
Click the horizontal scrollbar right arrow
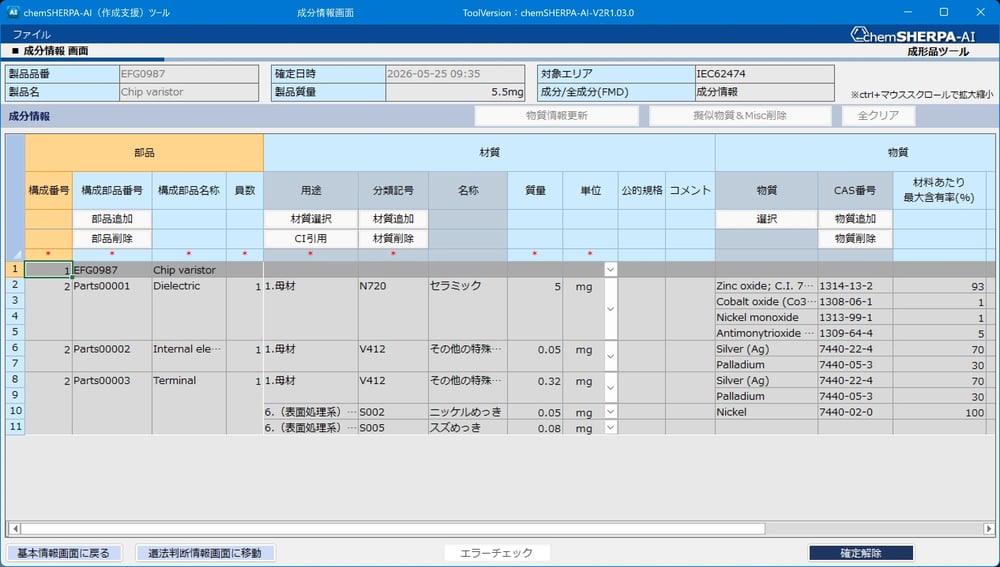click(x=989, y=529)
